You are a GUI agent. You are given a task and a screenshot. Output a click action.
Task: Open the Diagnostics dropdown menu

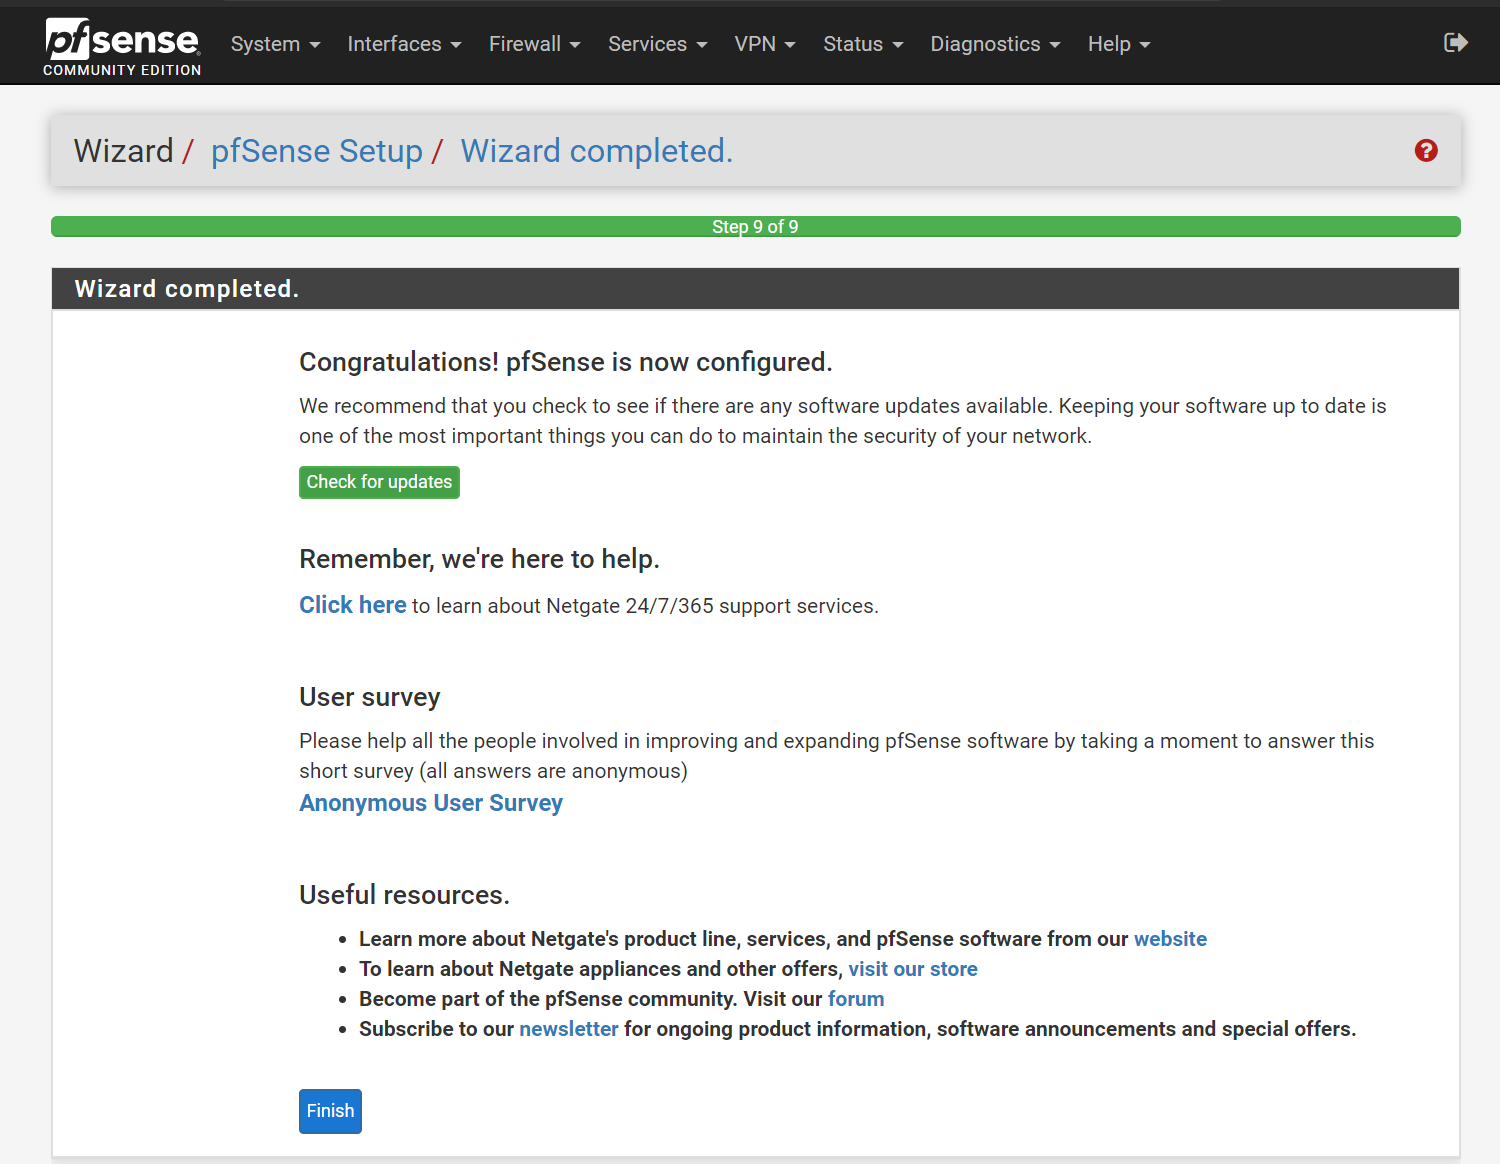pyautogui.click(x=995, y=44)
